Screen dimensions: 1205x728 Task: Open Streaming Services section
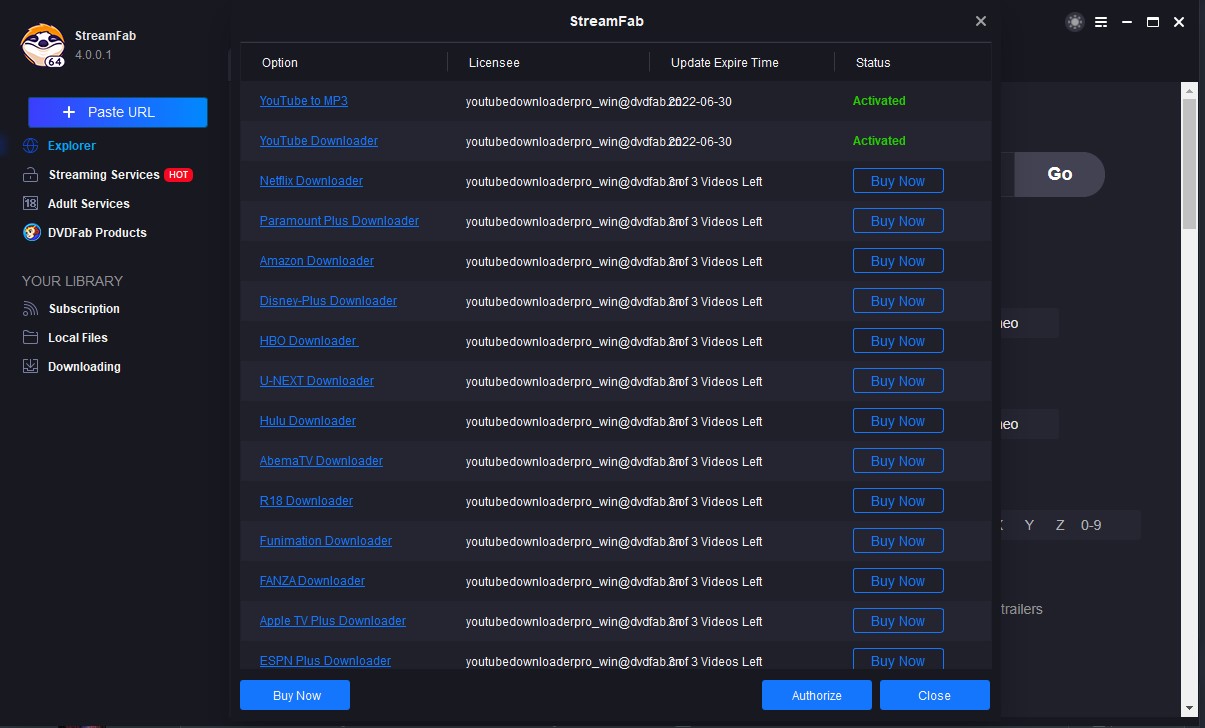tap(104, 175)
